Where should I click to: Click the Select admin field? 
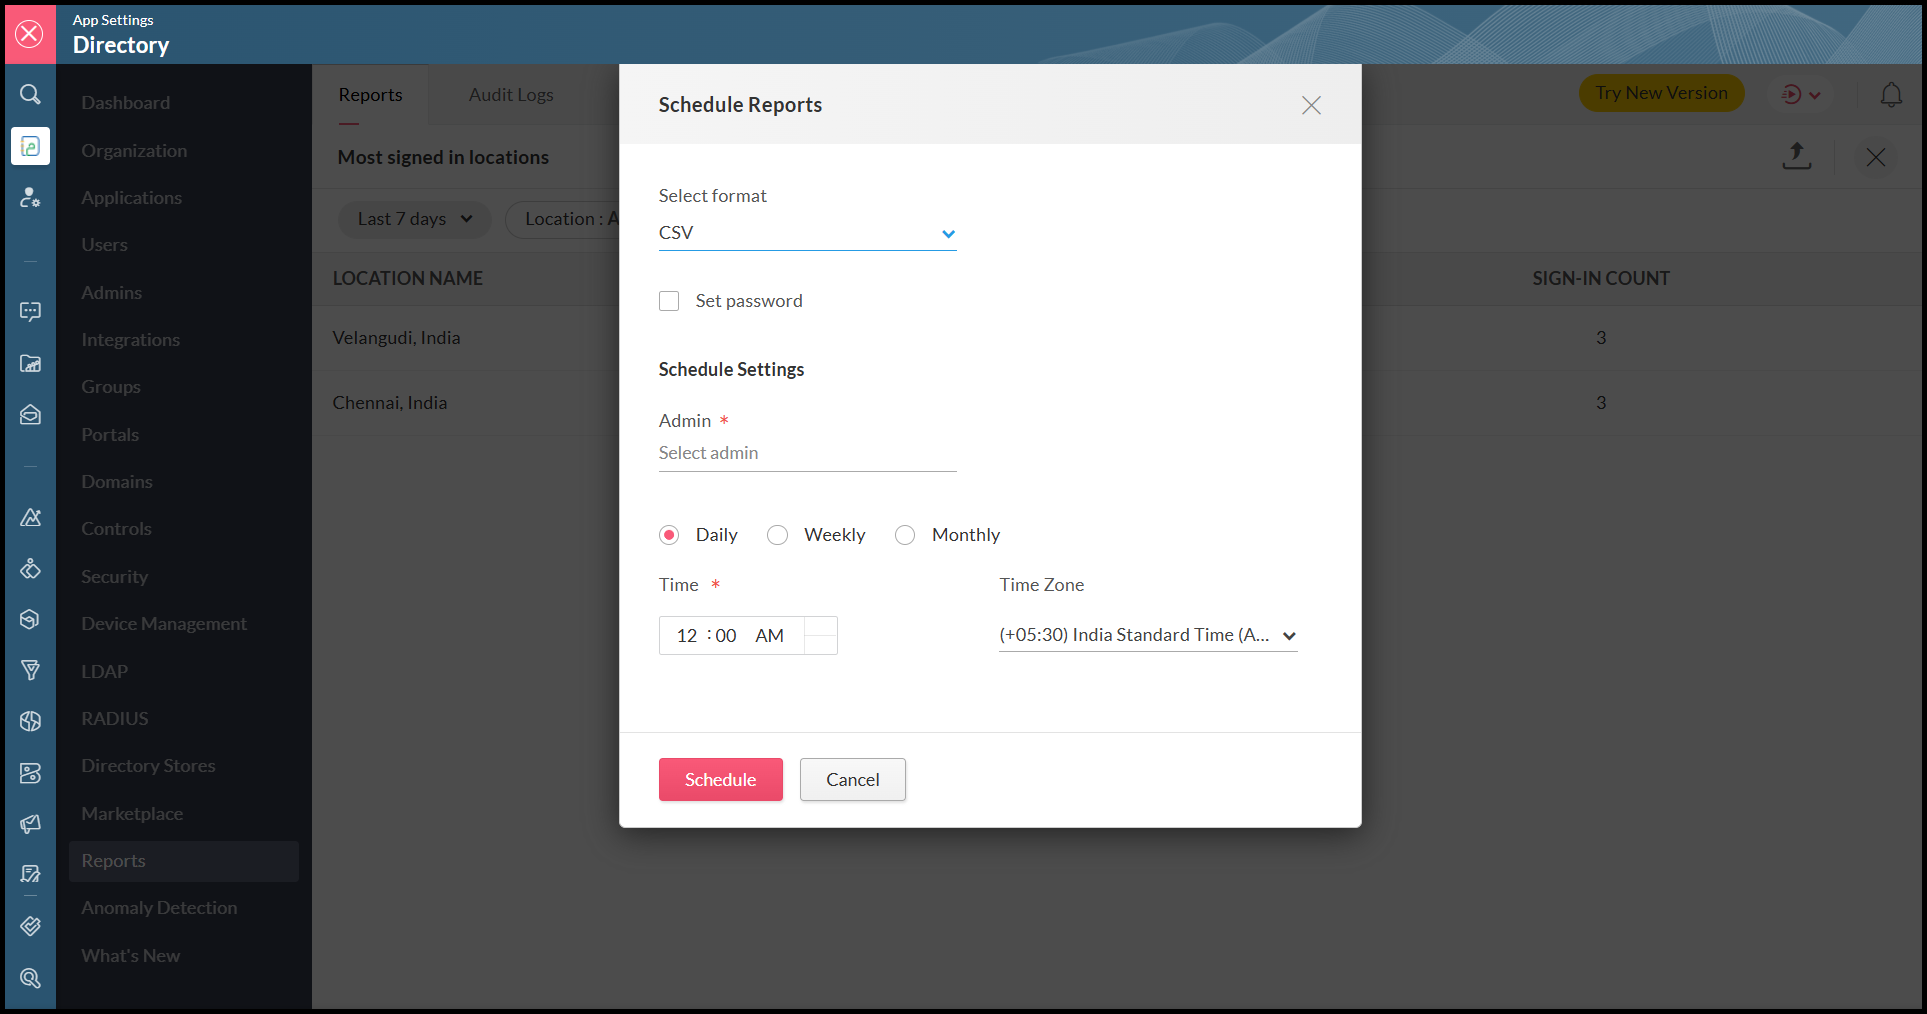(x=807, y=453)
